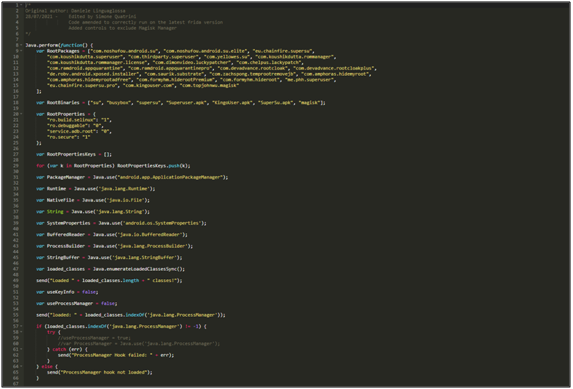This screenshot has width=573, height=389.
Task: Collapse the try block fold at line 58
Action: (x=21, y=332)
